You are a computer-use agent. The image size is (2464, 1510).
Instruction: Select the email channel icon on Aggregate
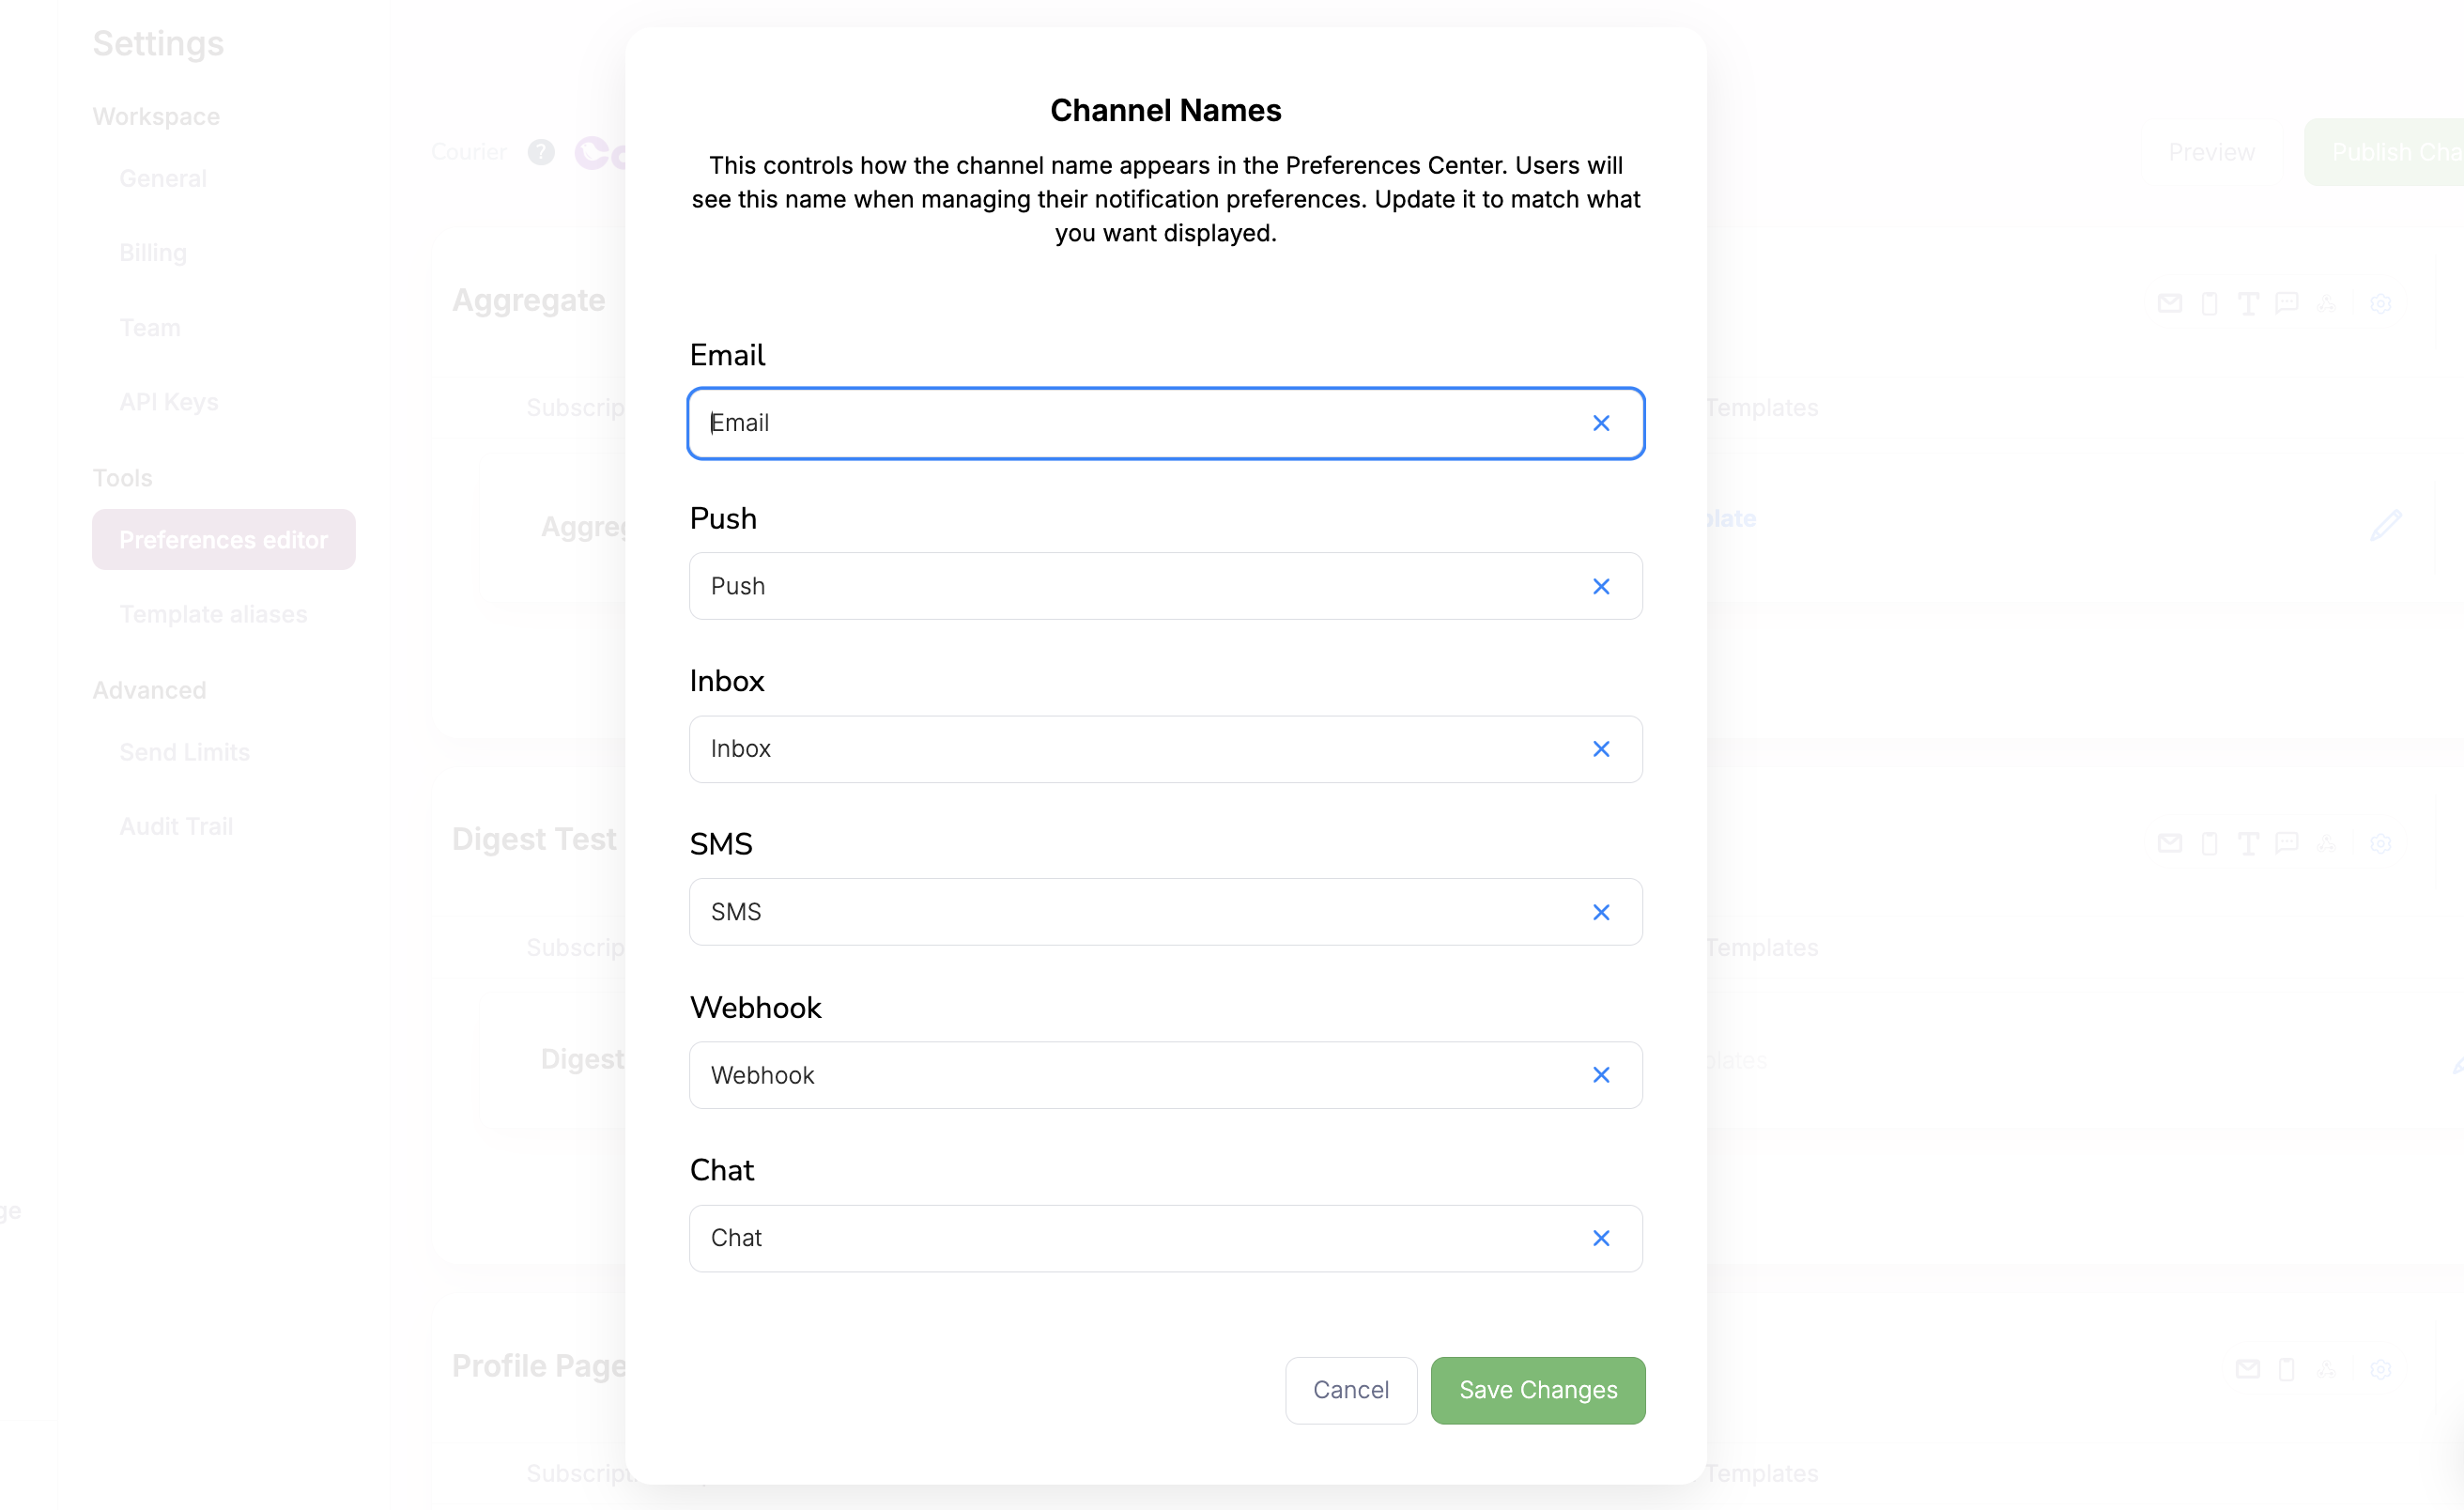(2170, 303)
